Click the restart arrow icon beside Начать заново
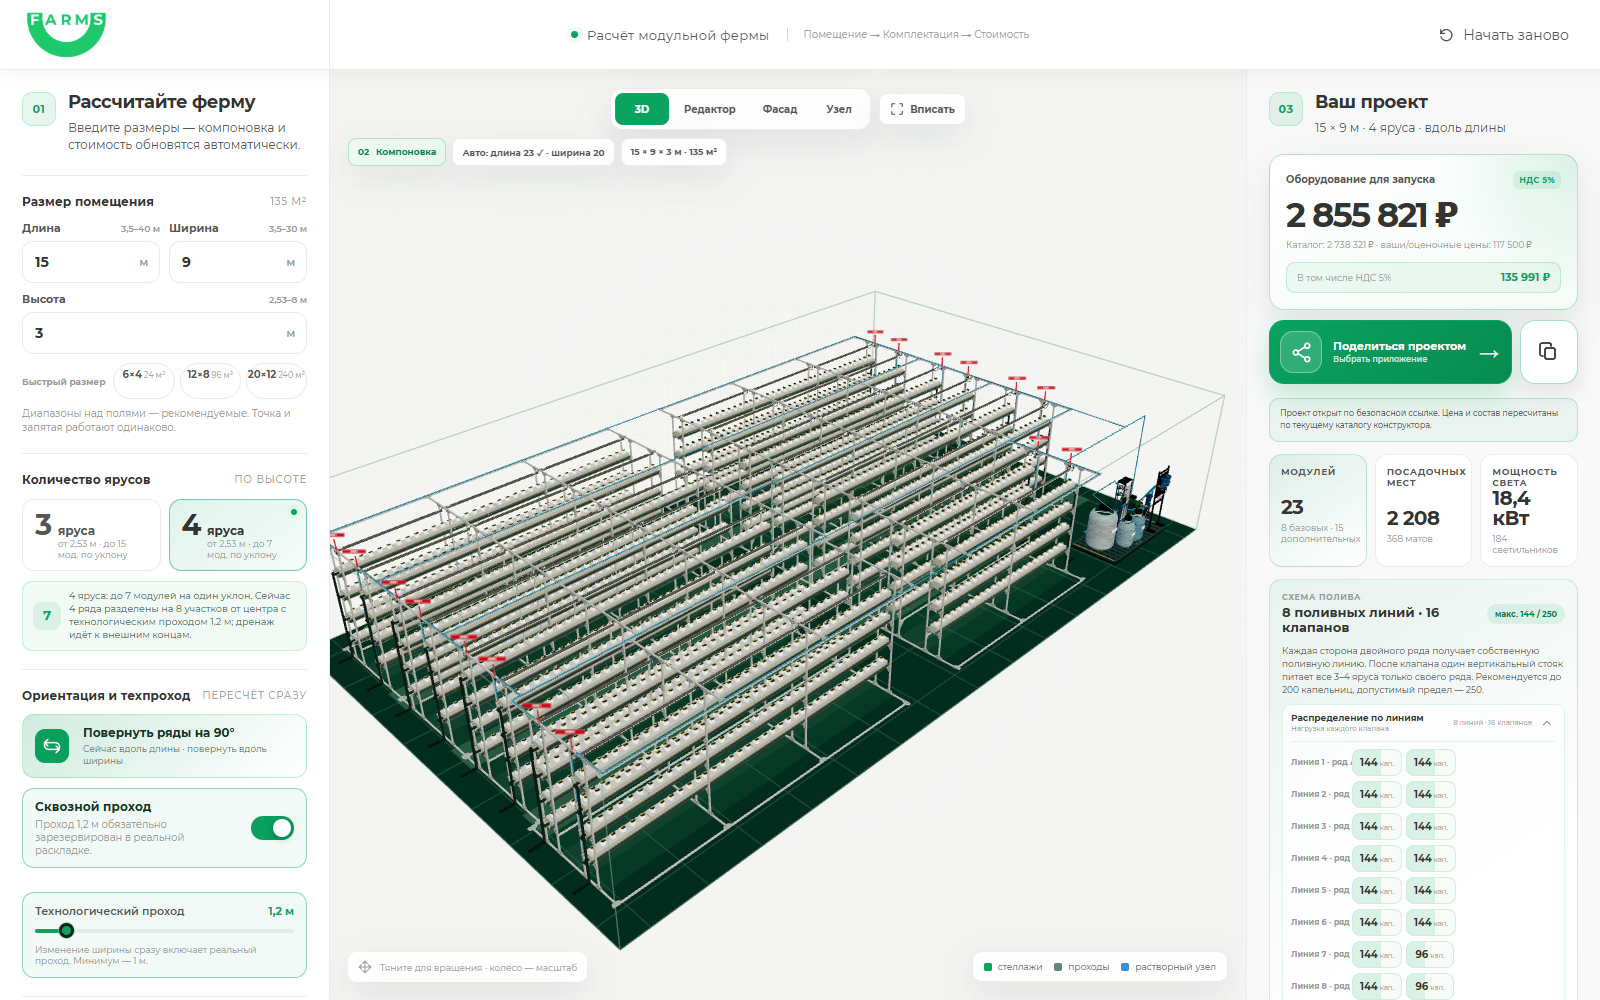Image resolution: width=1600 pixels, height=1000 pixels. 1446,35
